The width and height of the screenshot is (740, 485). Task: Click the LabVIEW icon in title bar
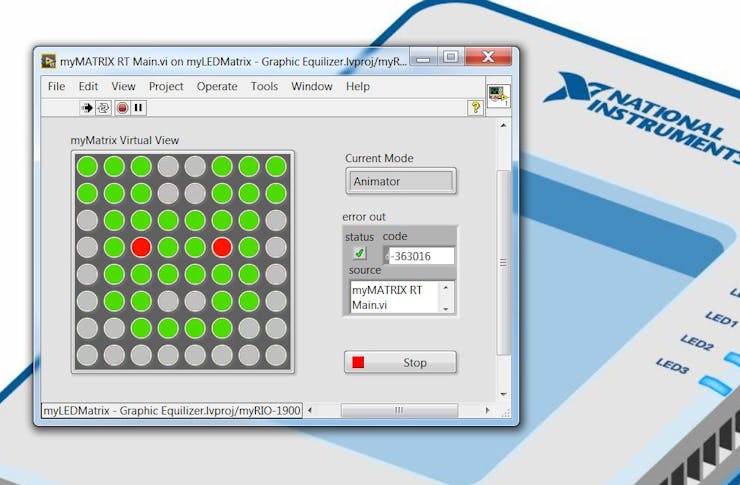(49, 61)
